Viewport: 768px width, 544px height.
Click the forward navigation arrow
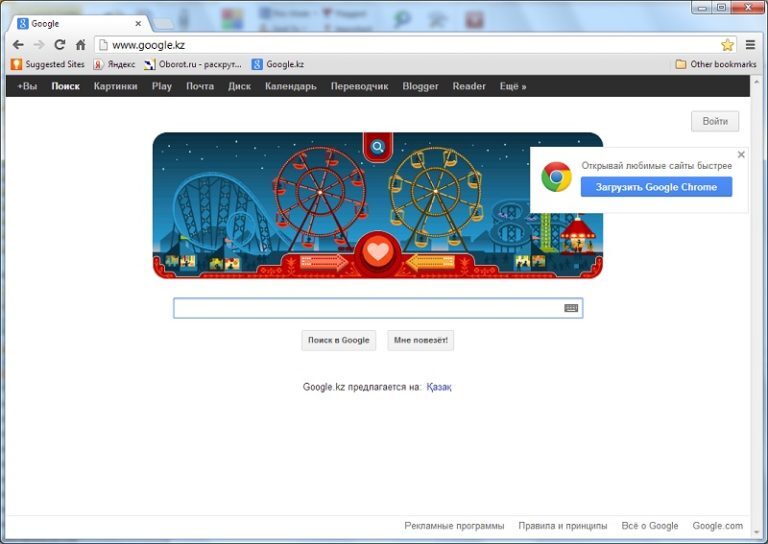(x=39, y=45)
